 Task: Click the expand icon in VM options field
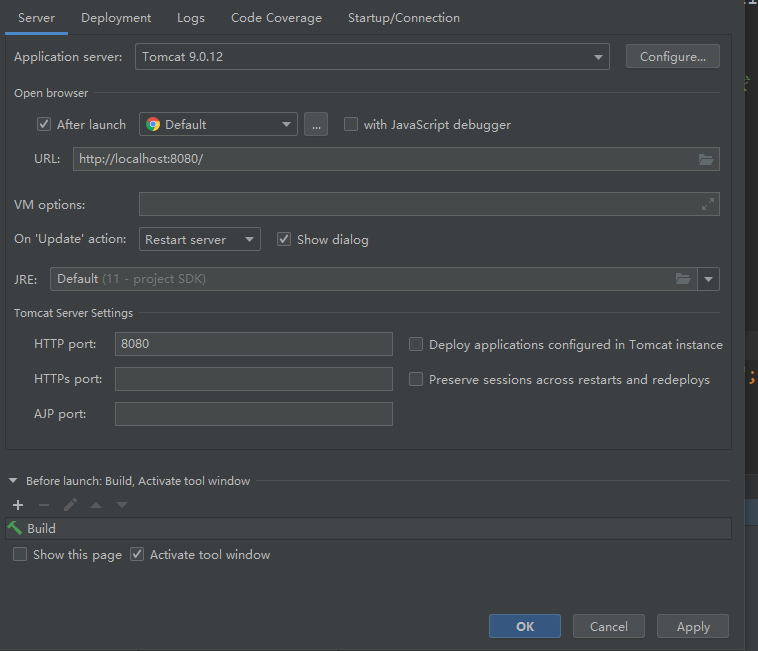708,204
